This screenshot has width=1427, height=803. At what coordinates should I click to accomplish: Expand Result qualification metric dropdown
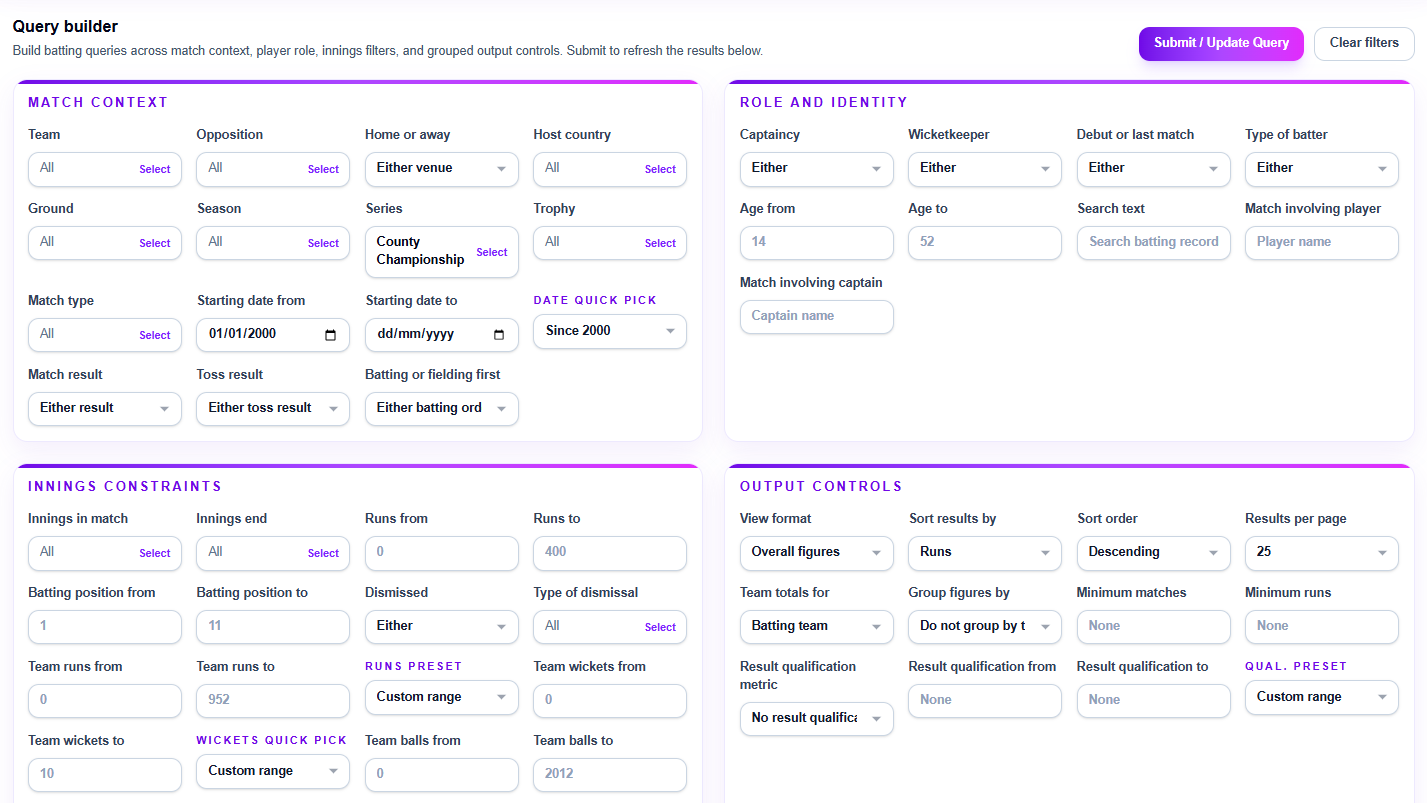[x=817, y=719]
